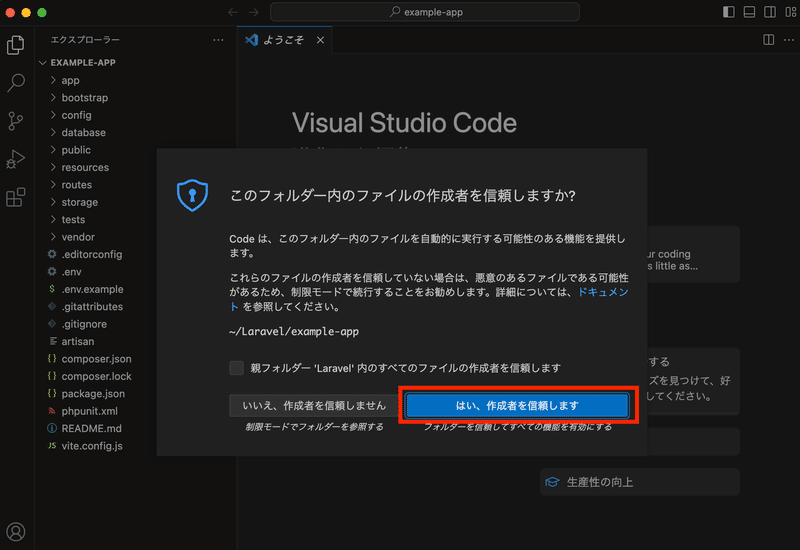This screenshot has height=550, width=800.
Task: Expand the config folder
Action: point(53,115)
